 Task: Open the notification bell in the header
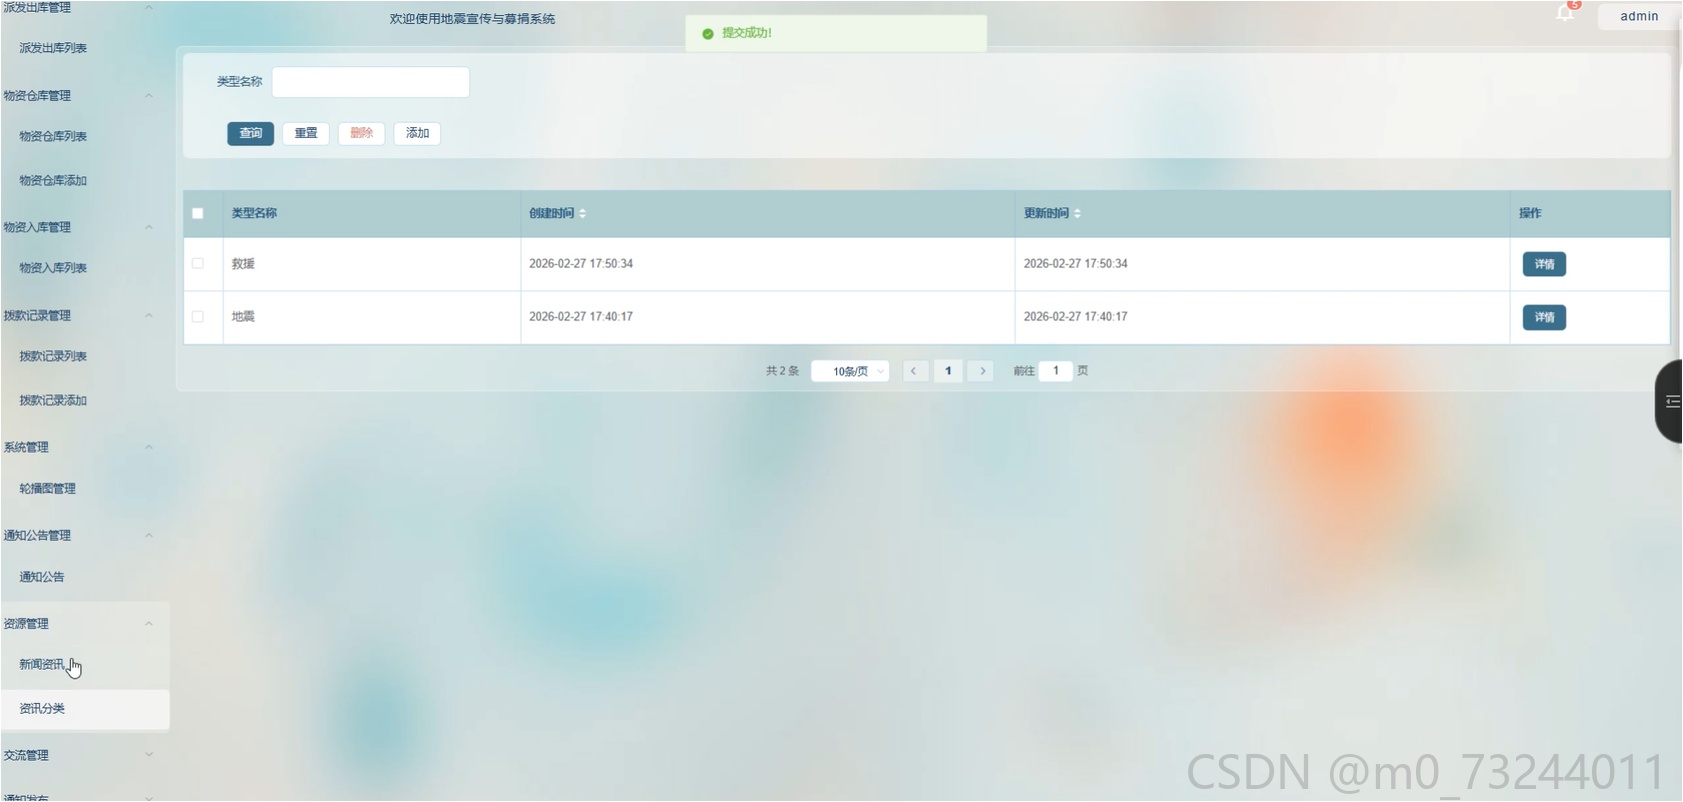tap(1565, 13)
